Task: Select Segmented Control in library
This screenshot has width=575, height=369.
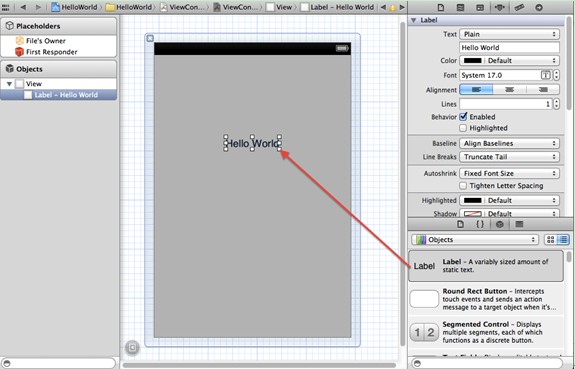Action: click(486, 332)
